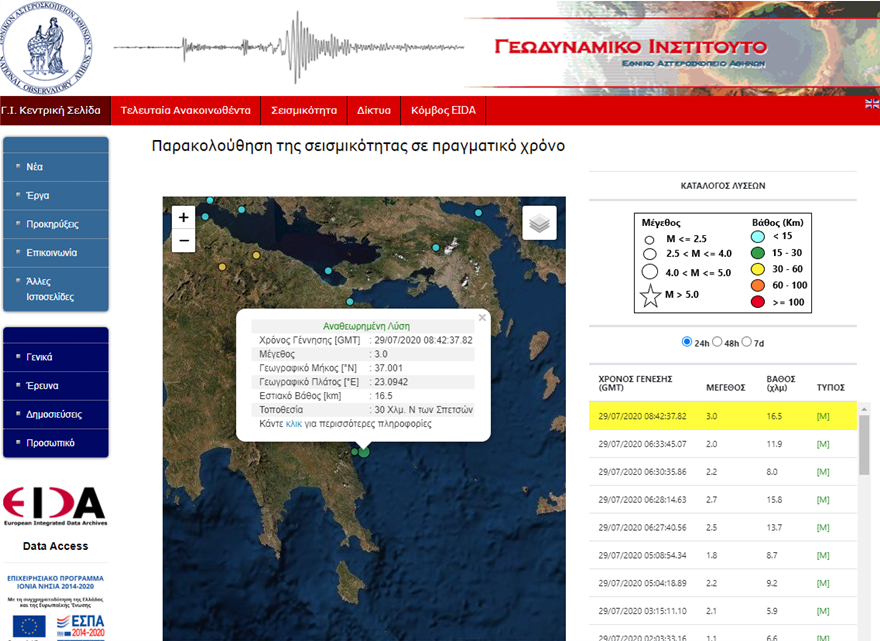
Task: Select the 48h time range
Action: pos(717,342)
